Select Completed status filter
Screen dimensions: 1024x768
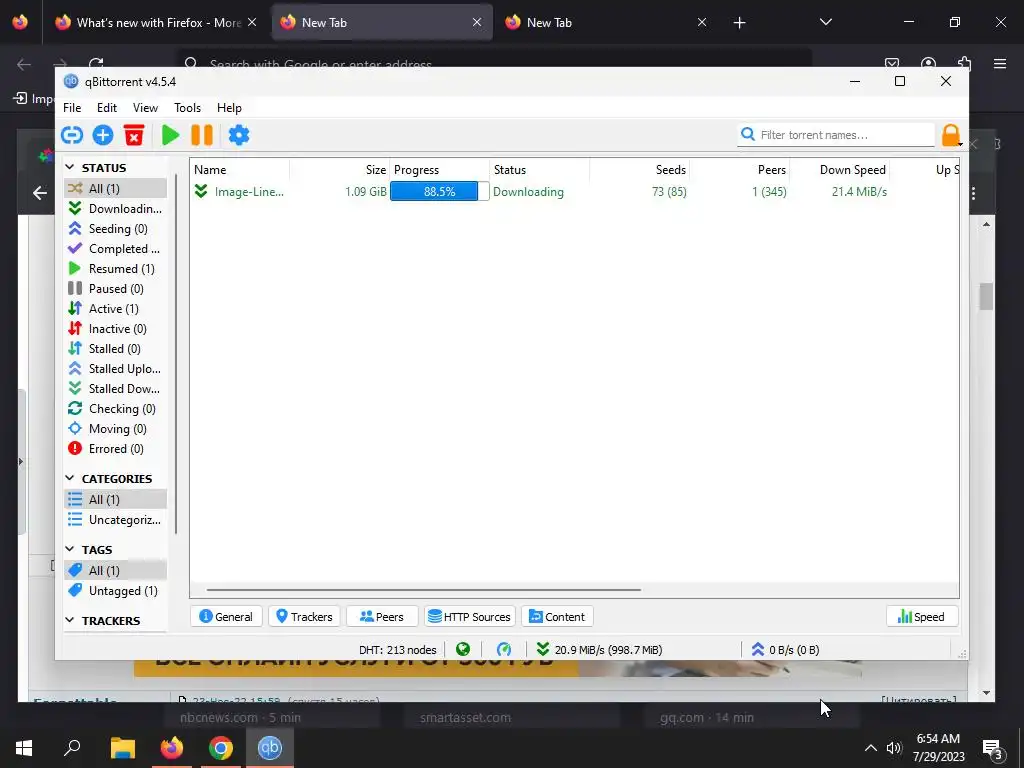[x=116, y=249]
